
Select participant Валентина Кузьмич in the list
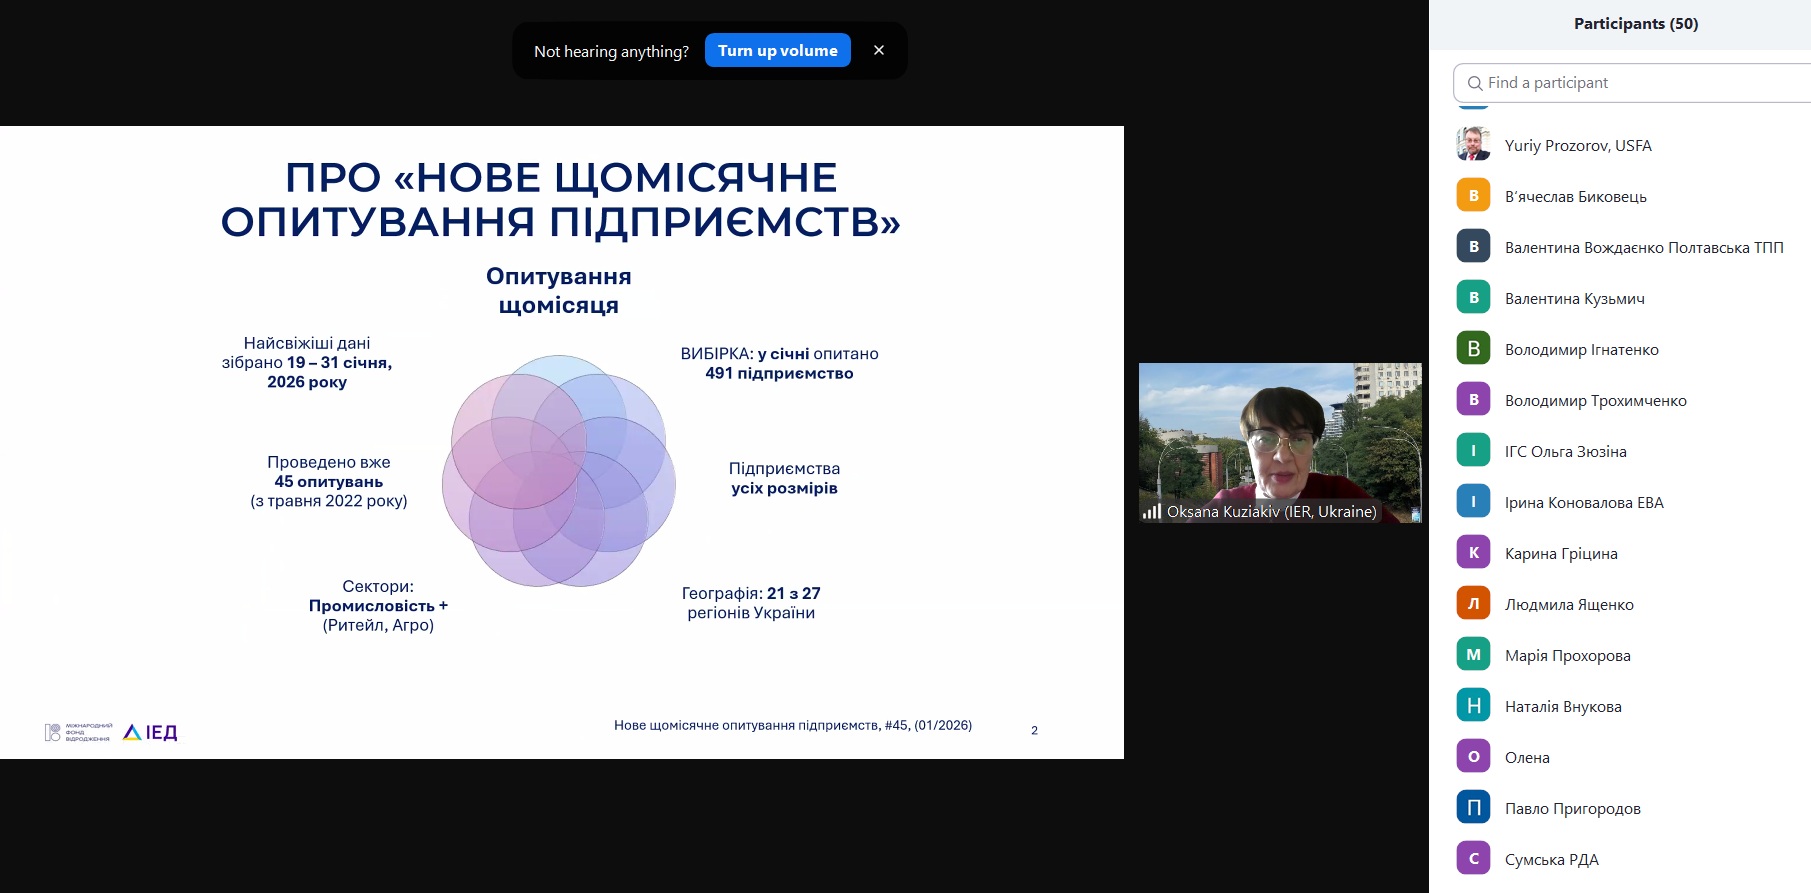click(x=1574, y=298)
